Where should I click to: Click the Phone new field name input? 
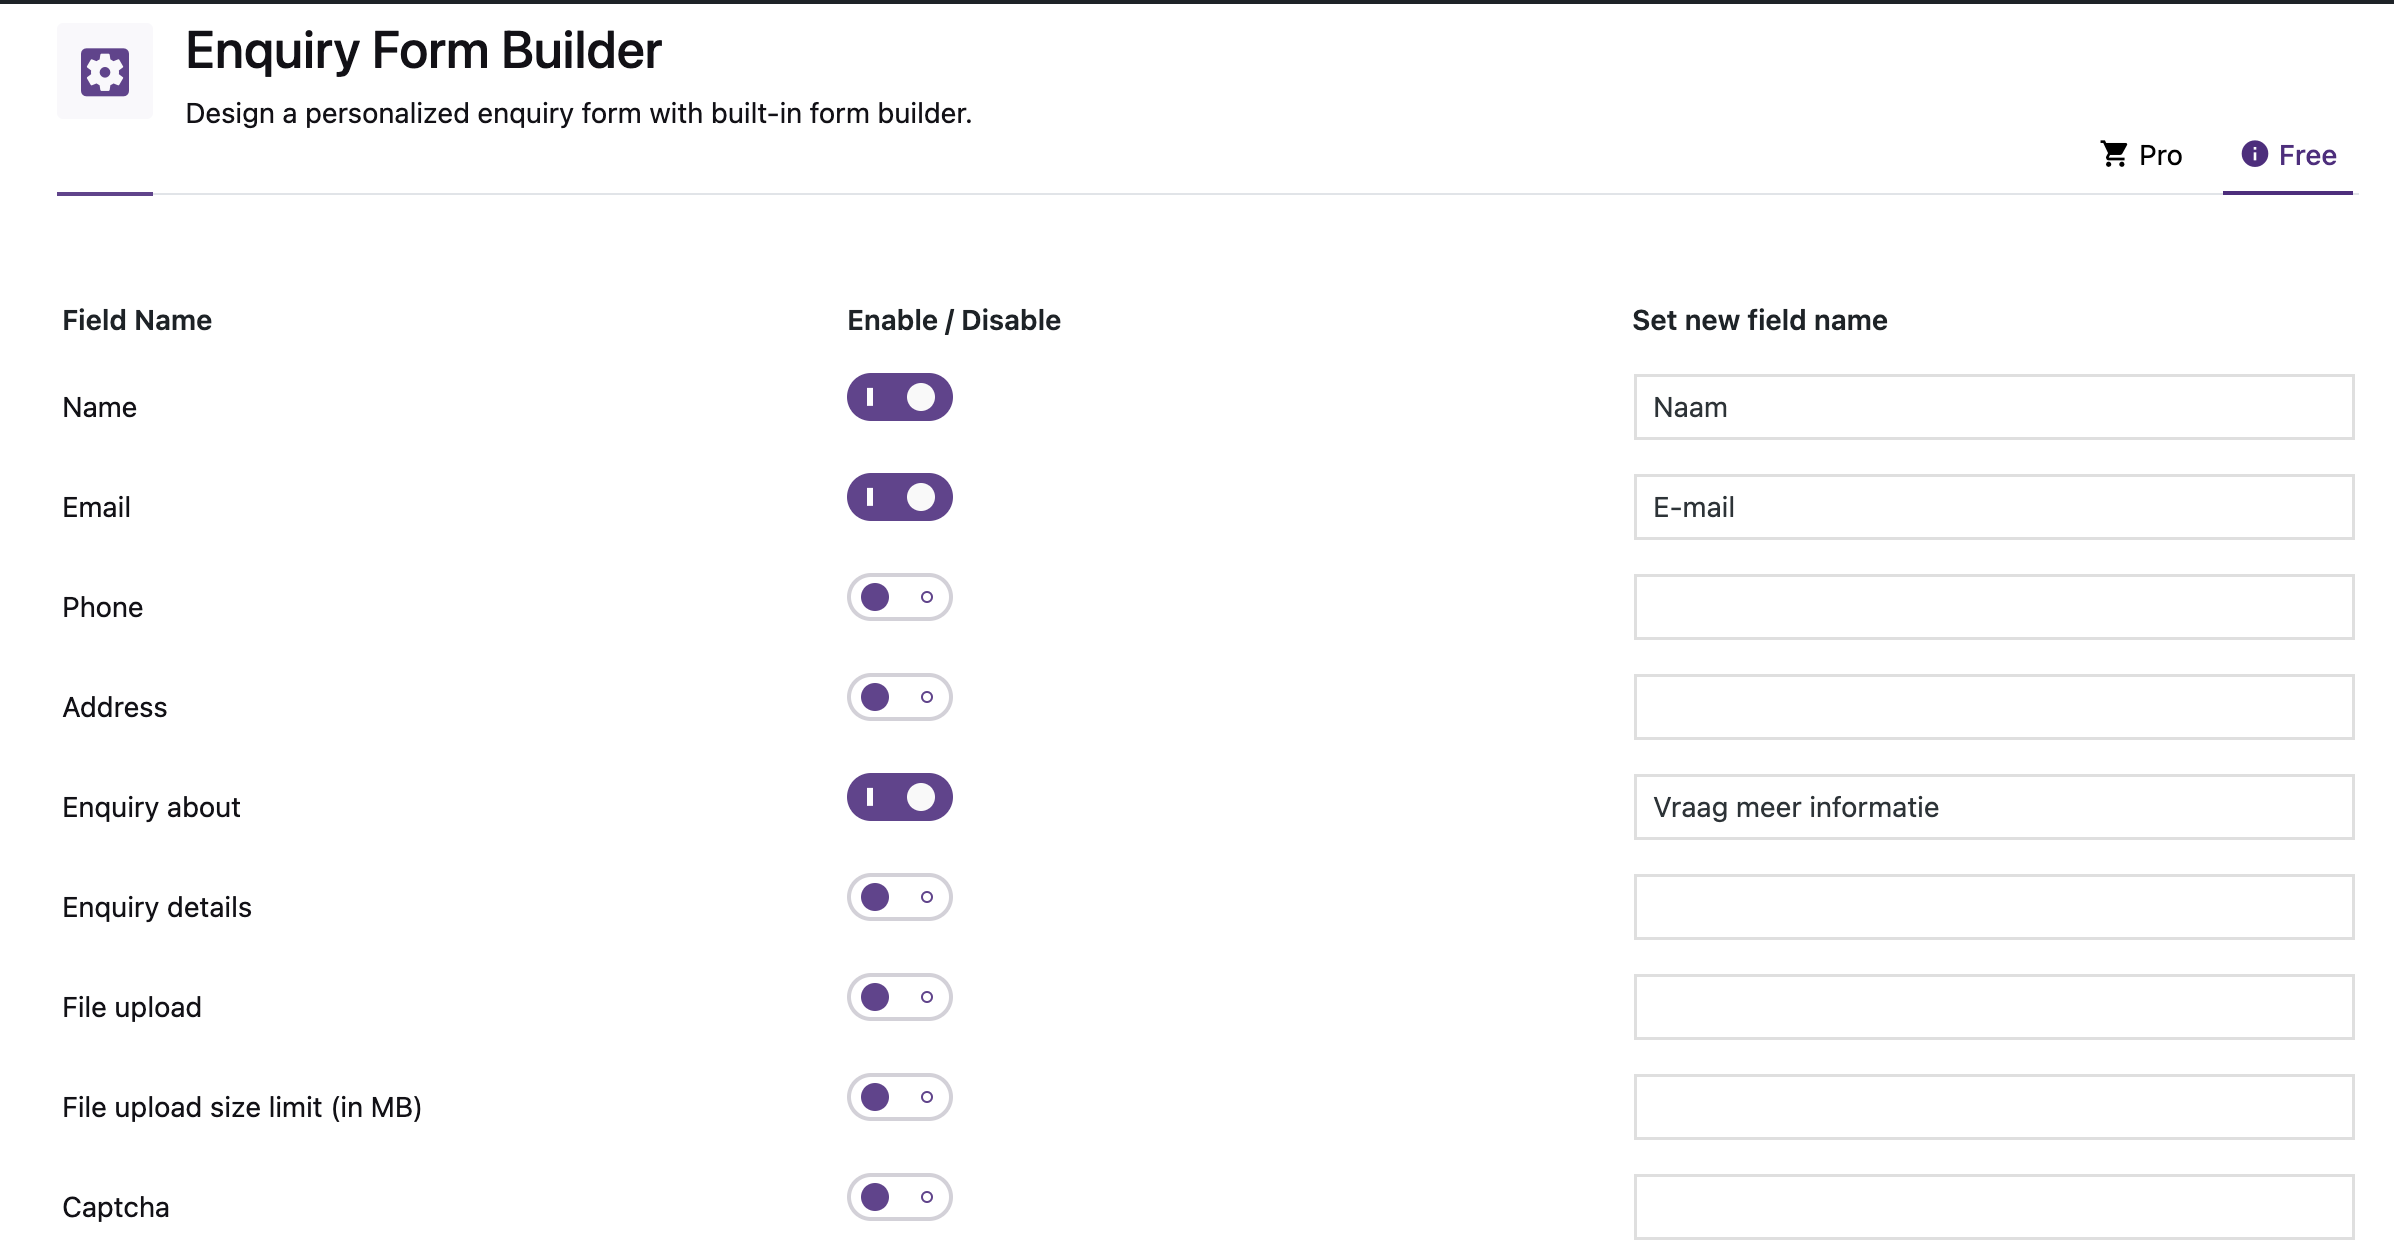(x=1993, y=607)
